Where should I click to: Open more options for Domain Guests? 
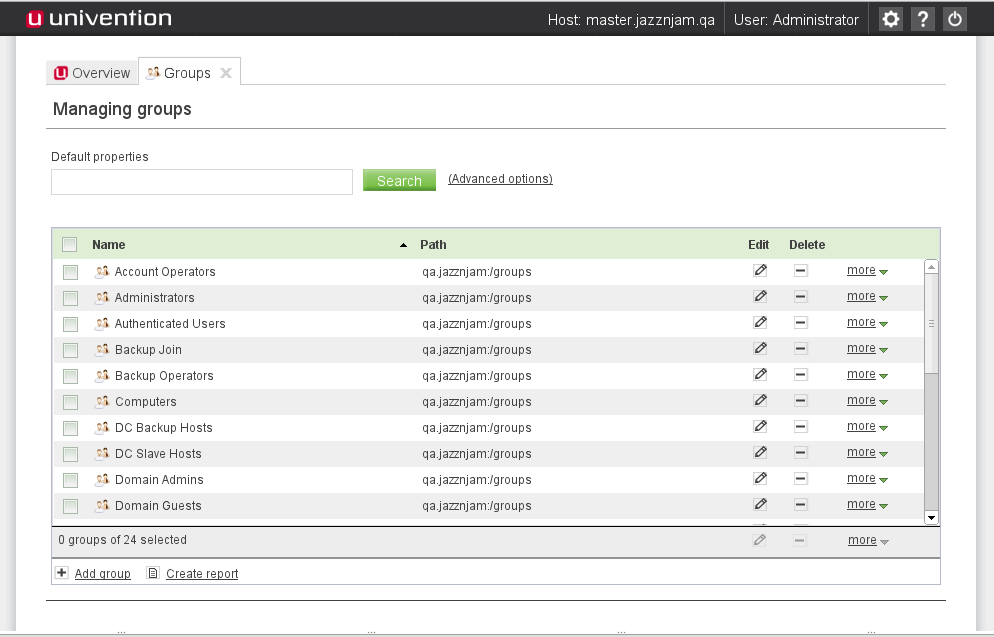[867, 505]
